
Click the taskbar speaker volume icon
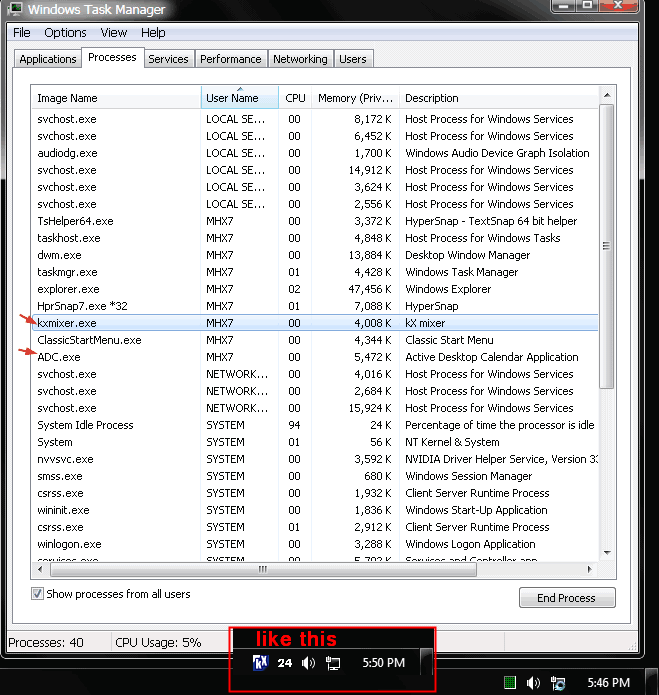(533, 683)
